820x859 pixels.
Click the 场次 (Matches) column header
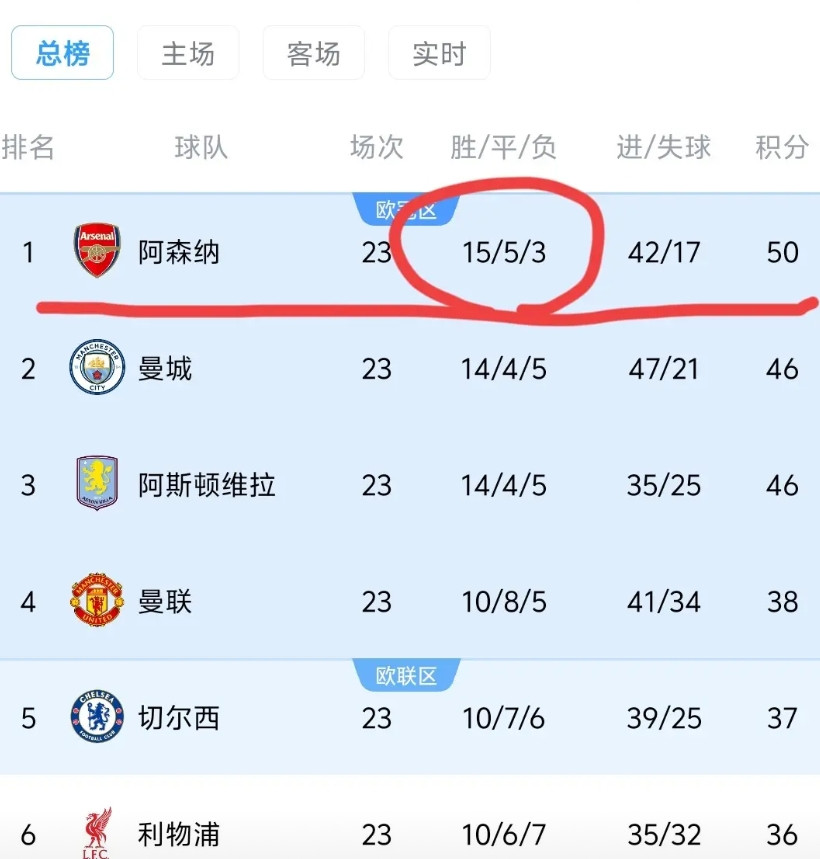[x=376, y=145]
